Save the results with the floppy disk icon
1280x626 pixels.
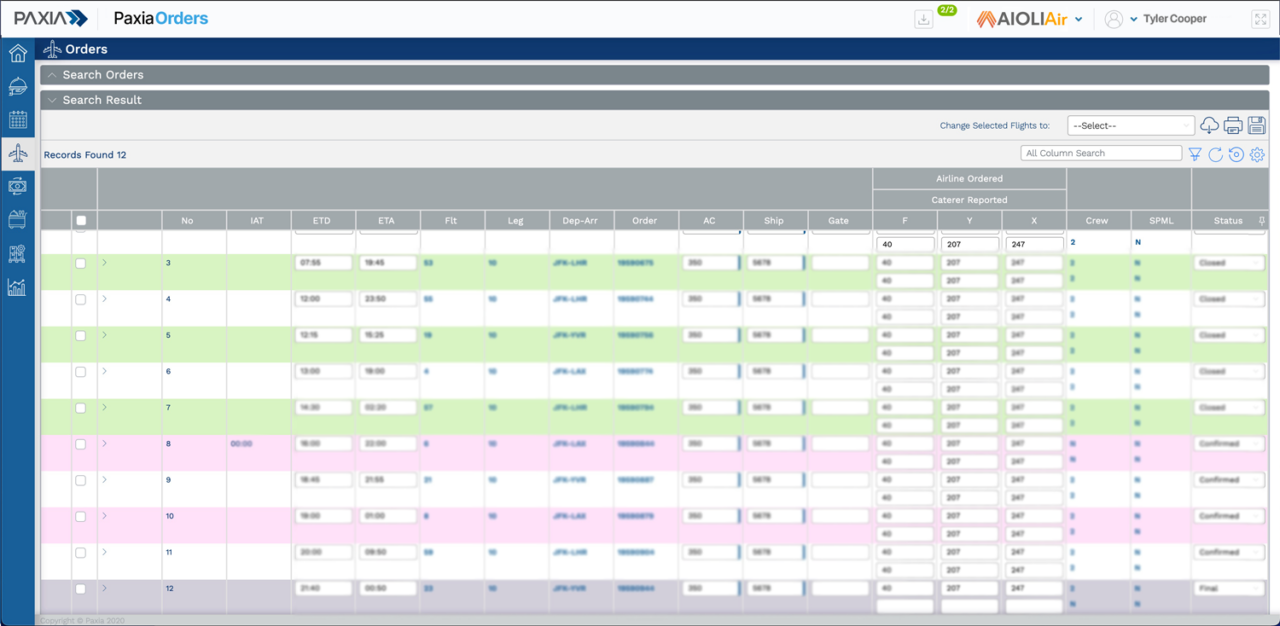click(x=1257, y=125)
